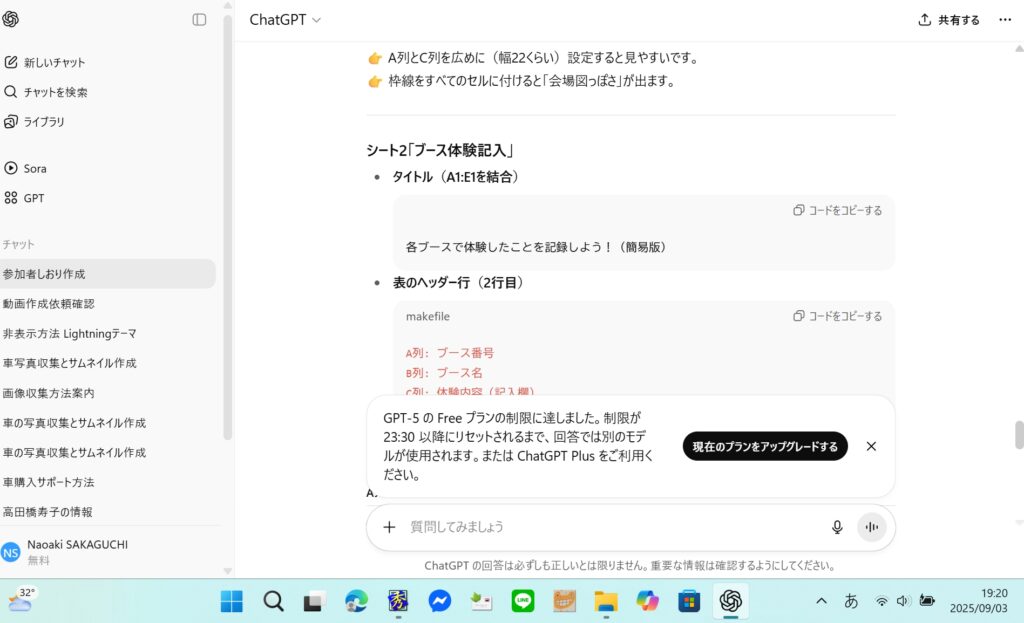Open the 高田橋寿子の情報 chat

pos(47,512)
